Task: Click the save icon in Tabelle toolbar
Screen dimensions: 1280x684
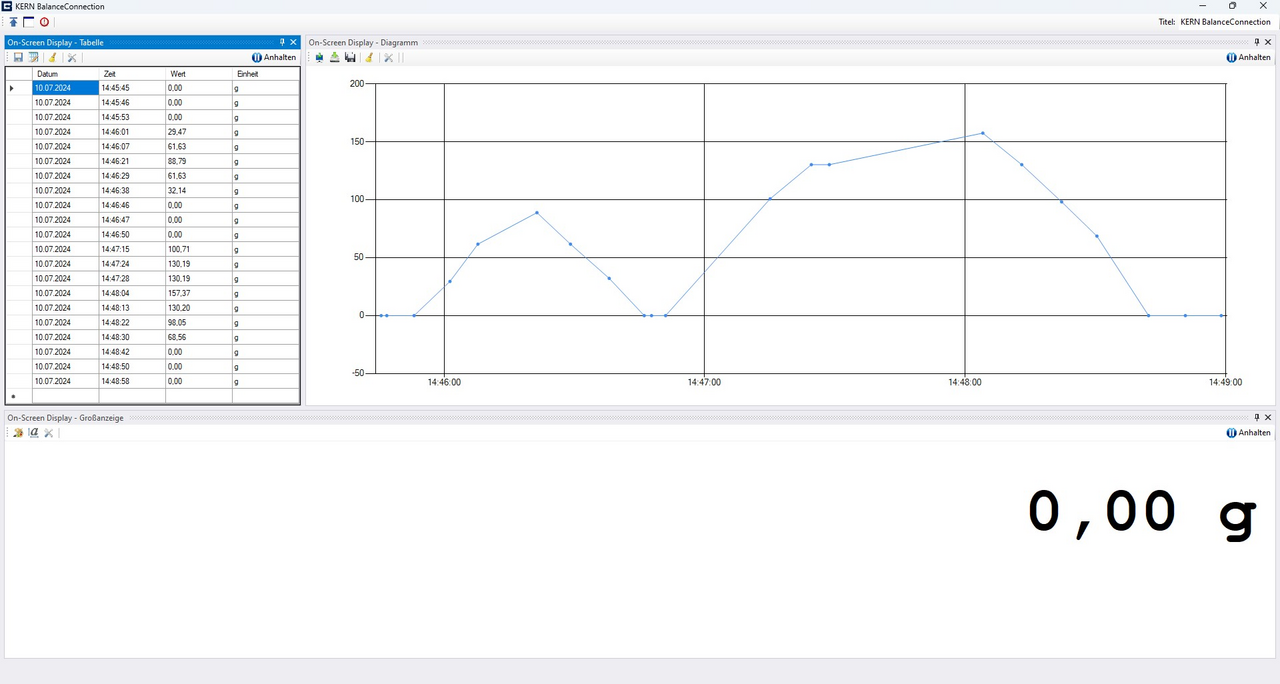Action: (x=18, y=58)
